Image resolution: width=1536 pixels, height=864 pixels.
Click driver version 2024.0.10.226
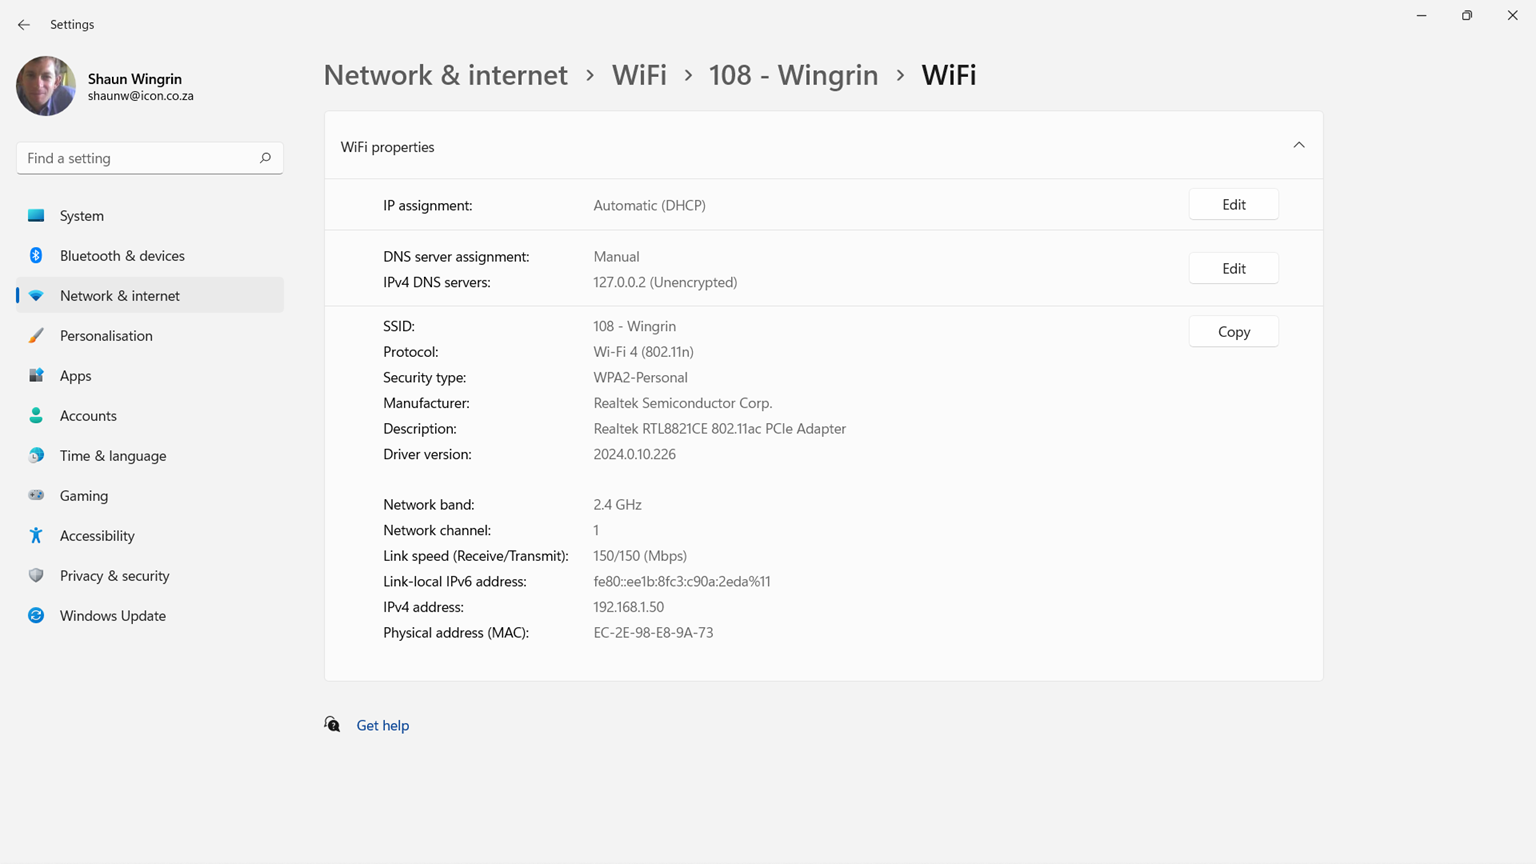pyautogui.click(x=635, y=454)
